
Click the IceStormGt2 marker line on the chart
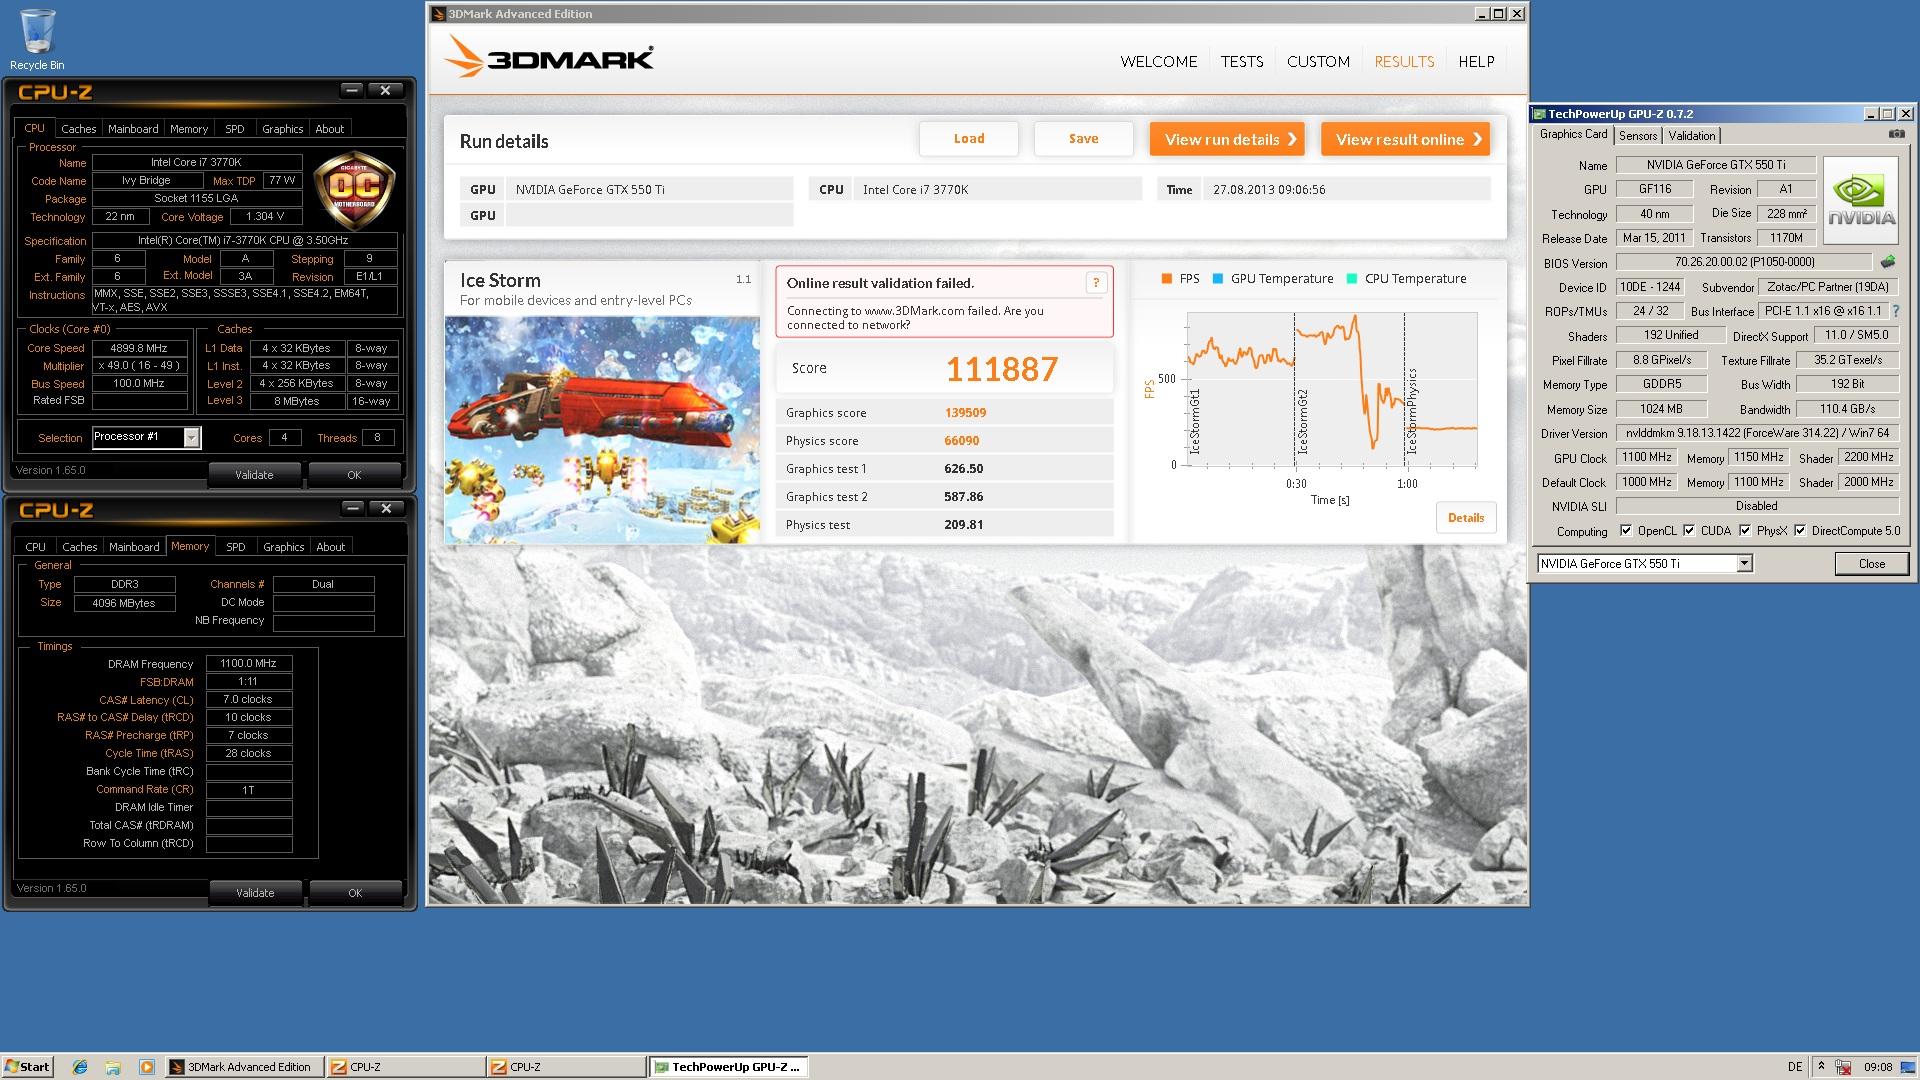click(1295, 389)
